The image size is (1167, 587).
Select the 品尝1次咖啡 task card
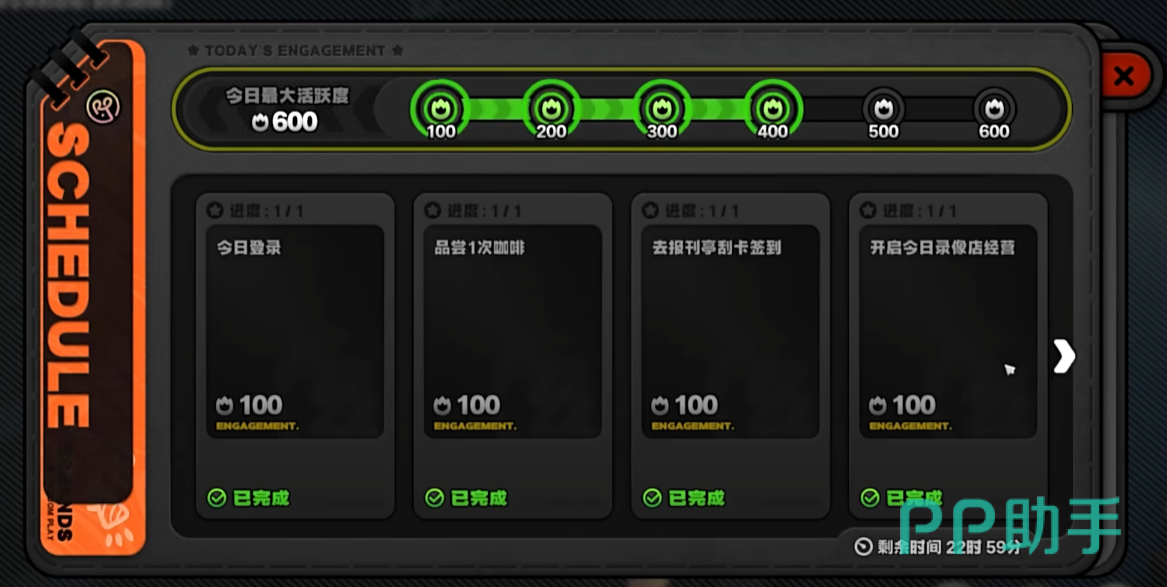(x=513, y=356)
